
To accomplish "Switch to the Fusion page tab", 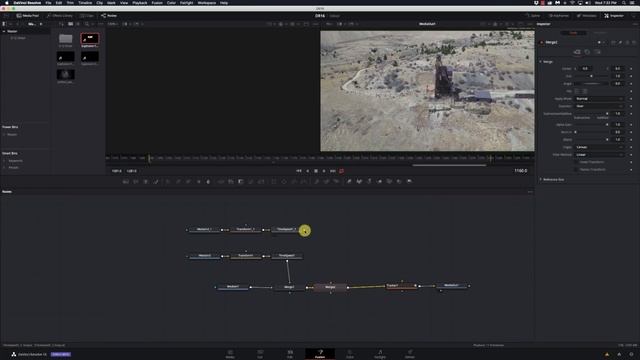I will coord(320,353).
